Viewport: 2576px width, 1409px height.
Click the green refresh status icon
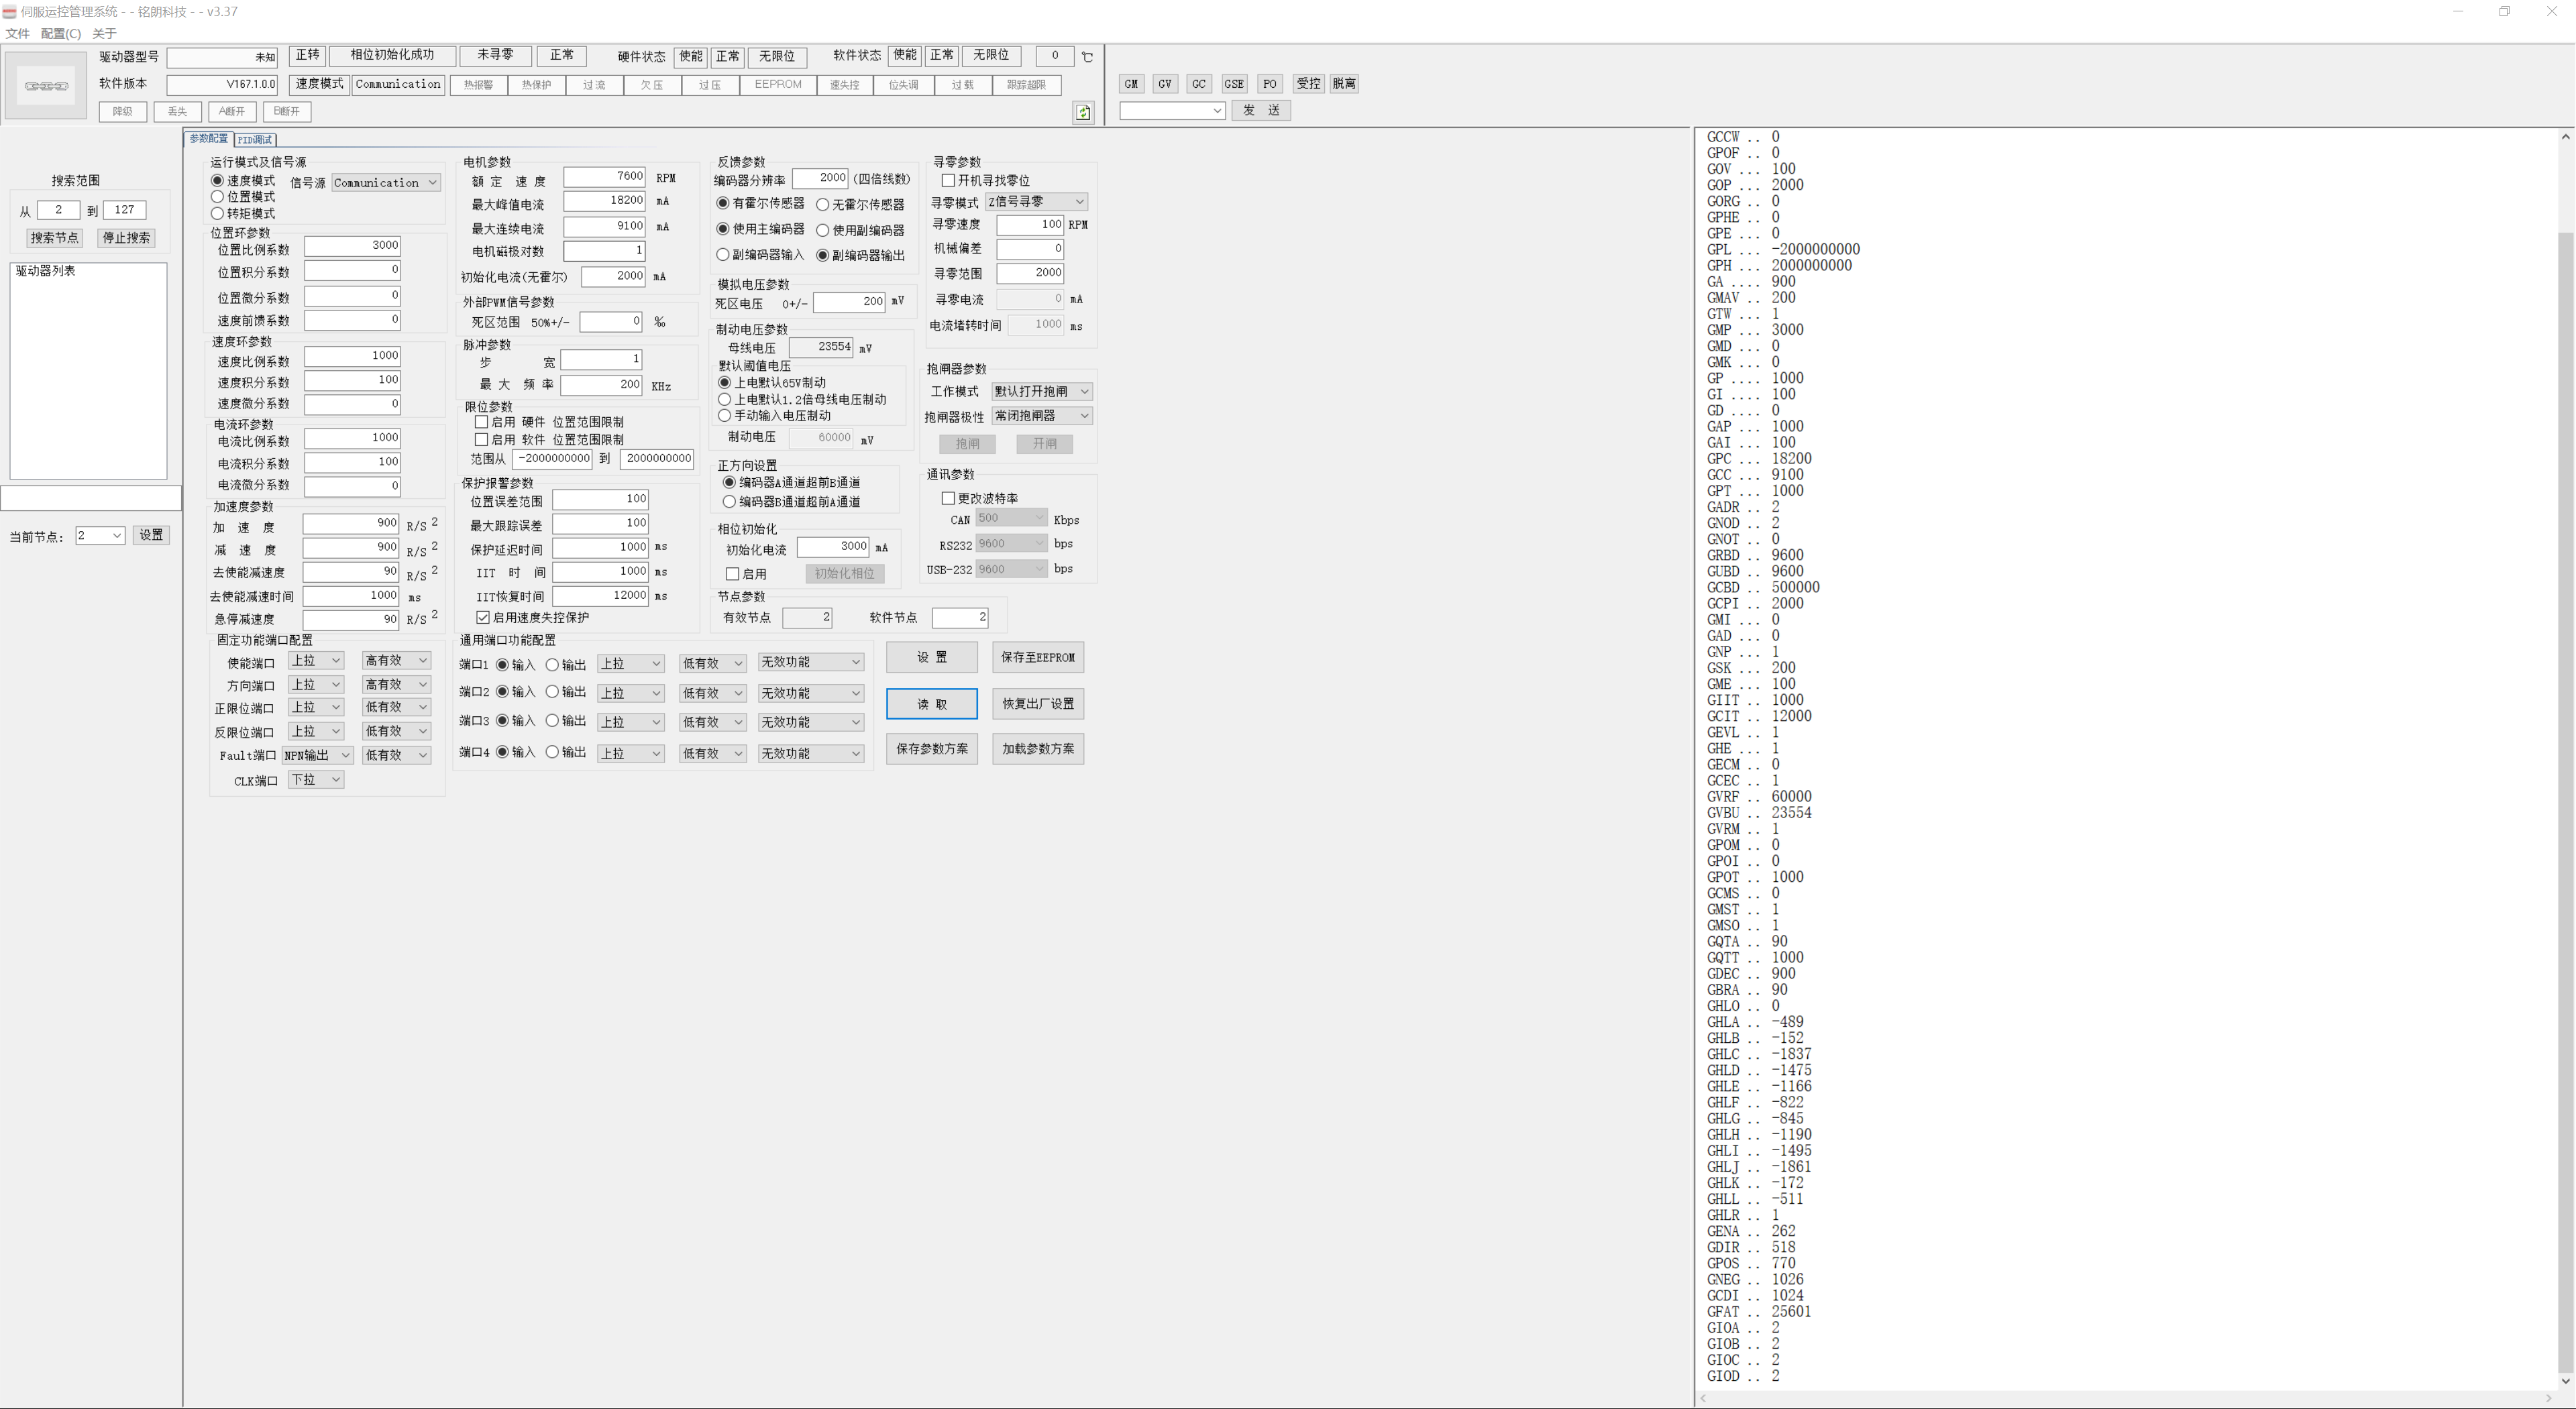tap(1083, 112)
